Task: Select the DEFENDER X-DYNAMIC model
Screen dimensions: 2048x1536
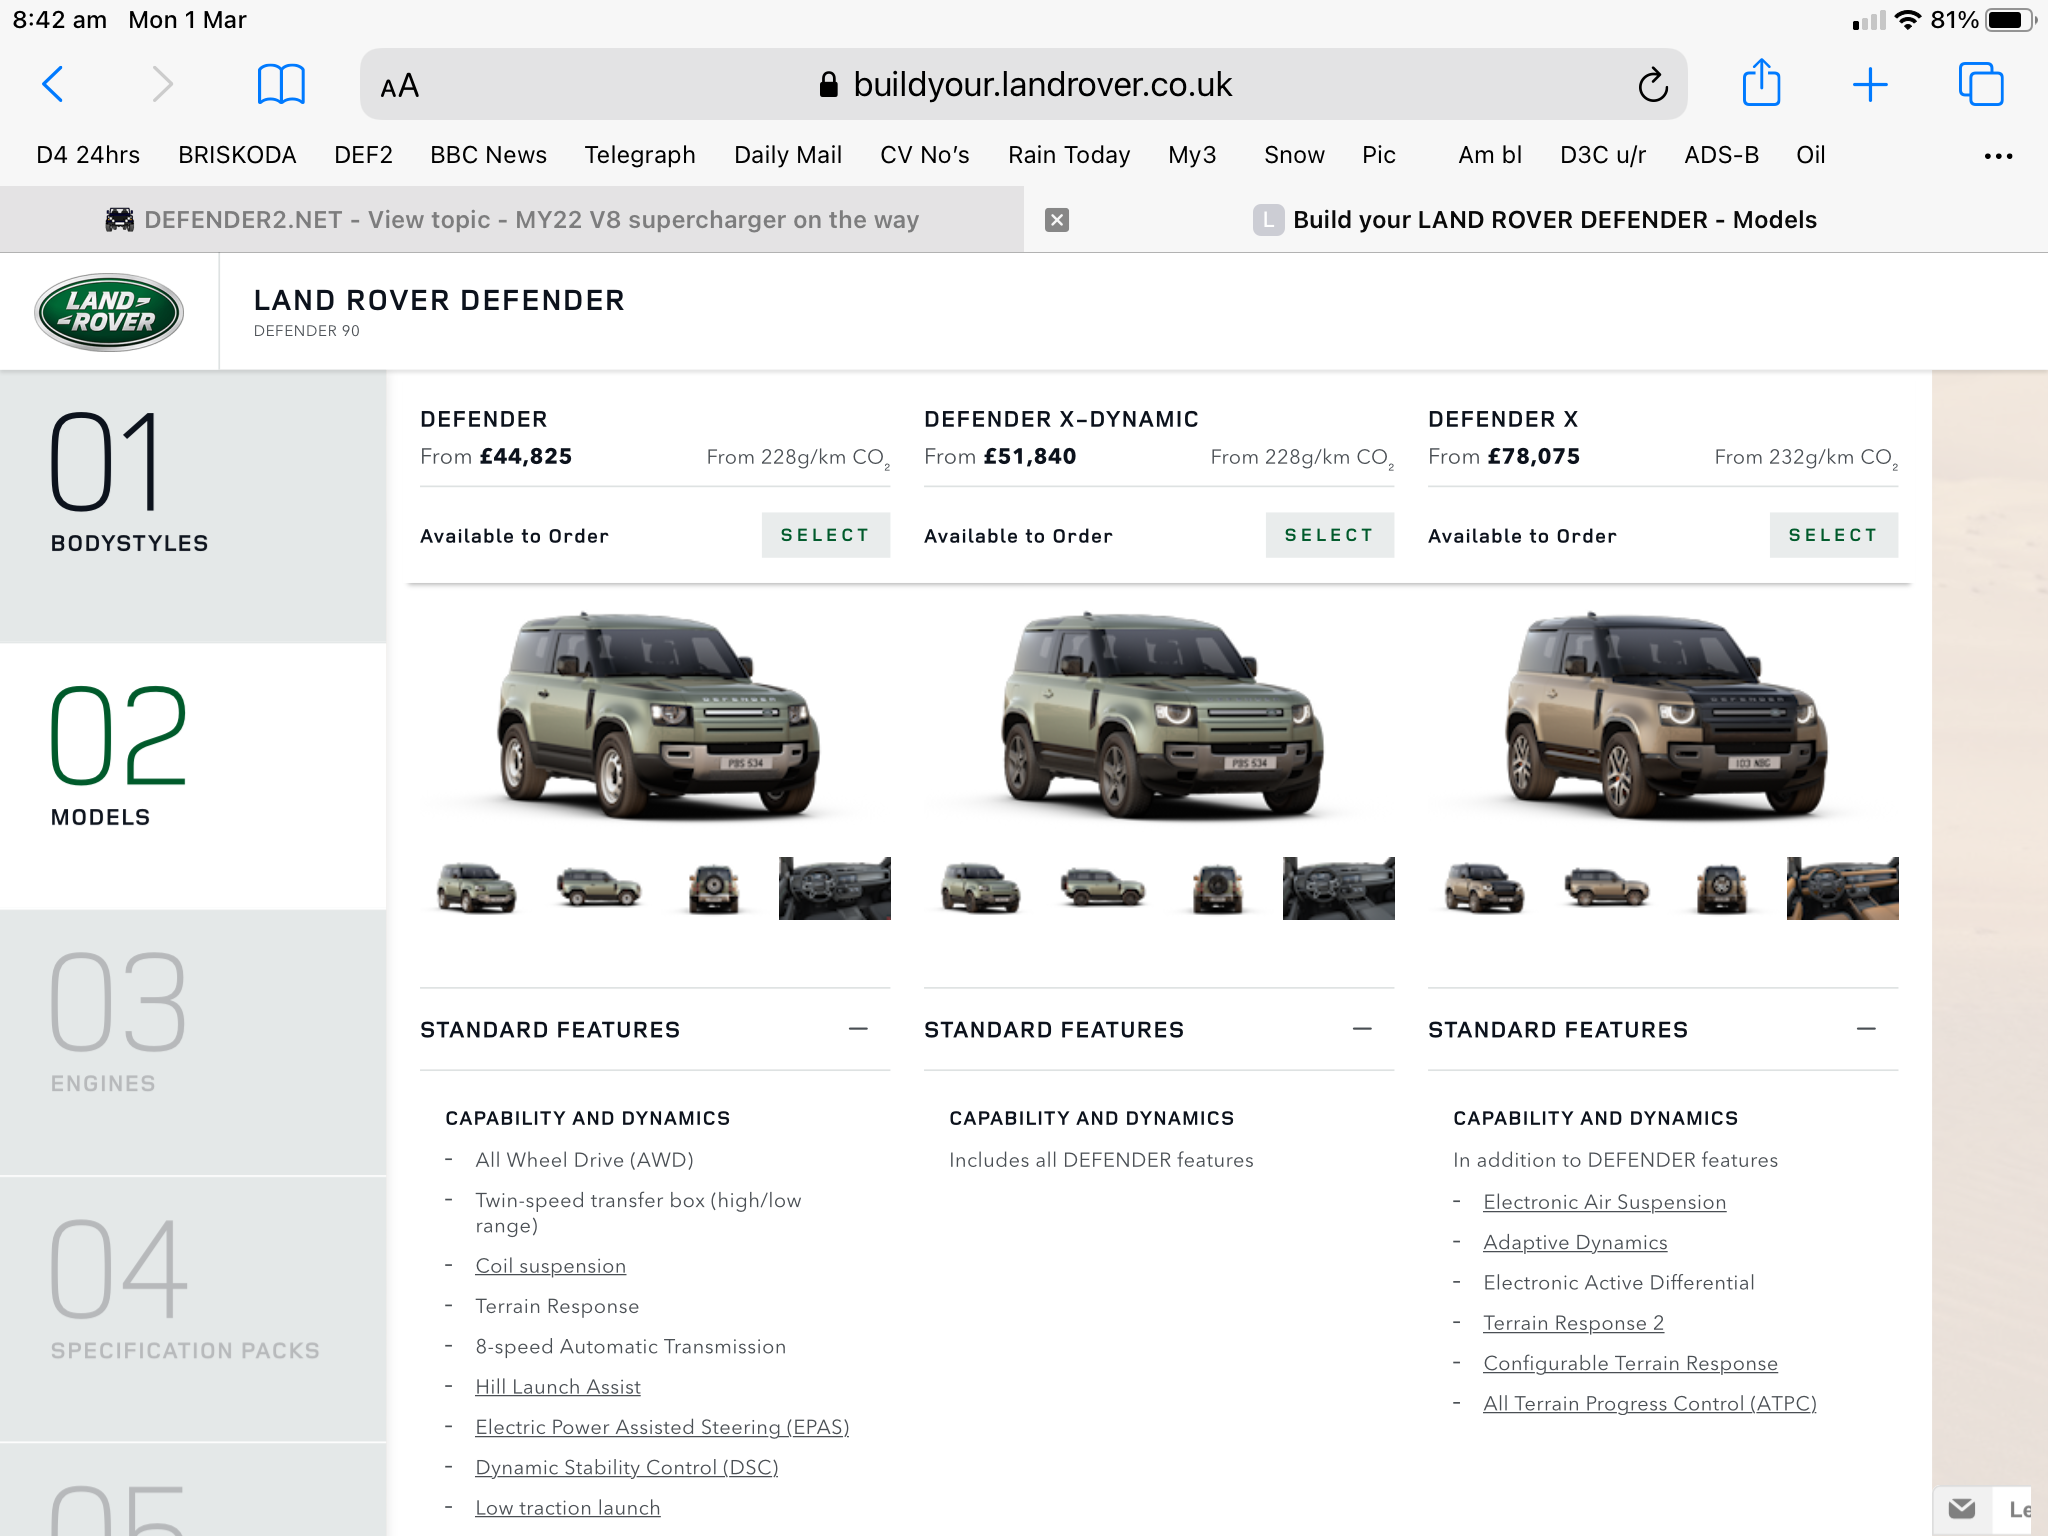Action: 1329,535
